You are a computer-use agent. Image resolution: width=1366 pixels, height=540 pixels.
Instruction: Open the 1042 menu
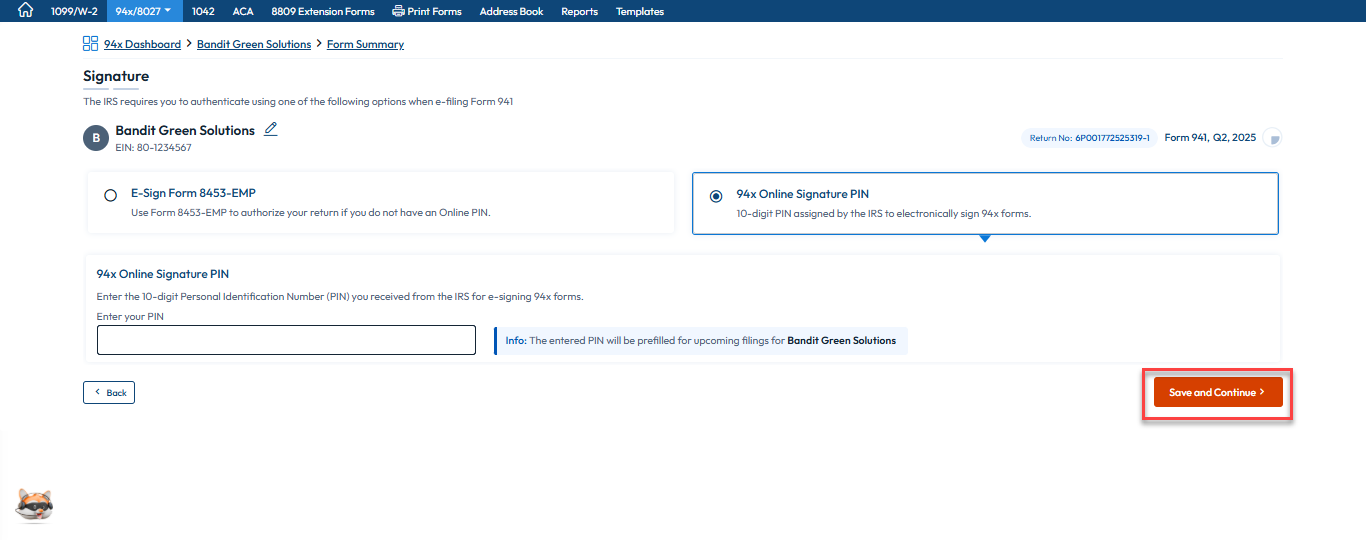tap(205, 11)
